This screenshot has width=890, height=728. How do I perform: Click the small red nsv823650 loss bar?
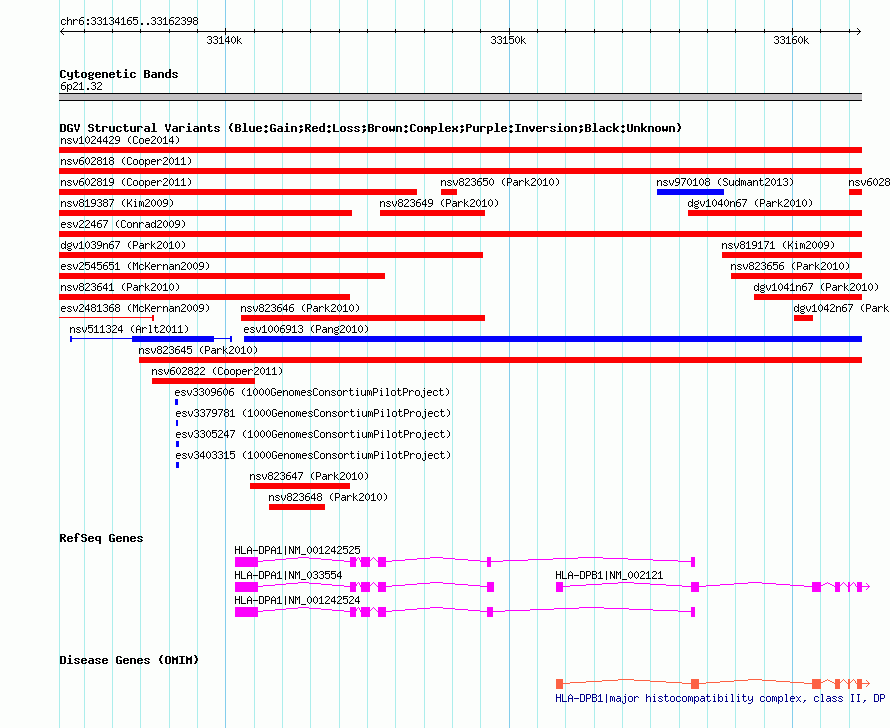coord(449,192)
